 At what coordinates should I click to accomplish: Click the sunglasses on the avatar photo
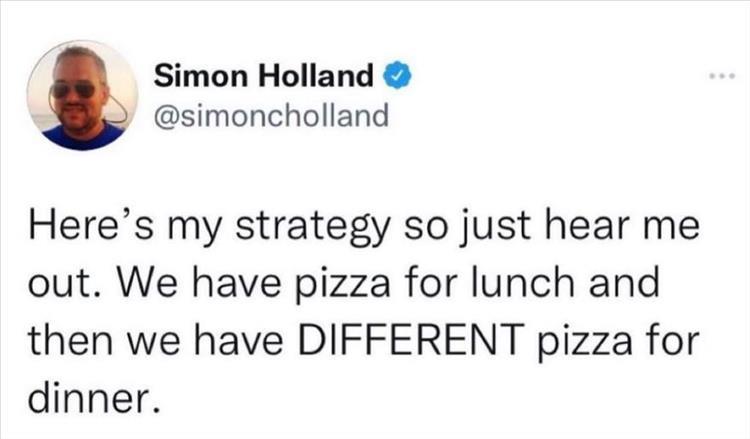click(75, 90)
